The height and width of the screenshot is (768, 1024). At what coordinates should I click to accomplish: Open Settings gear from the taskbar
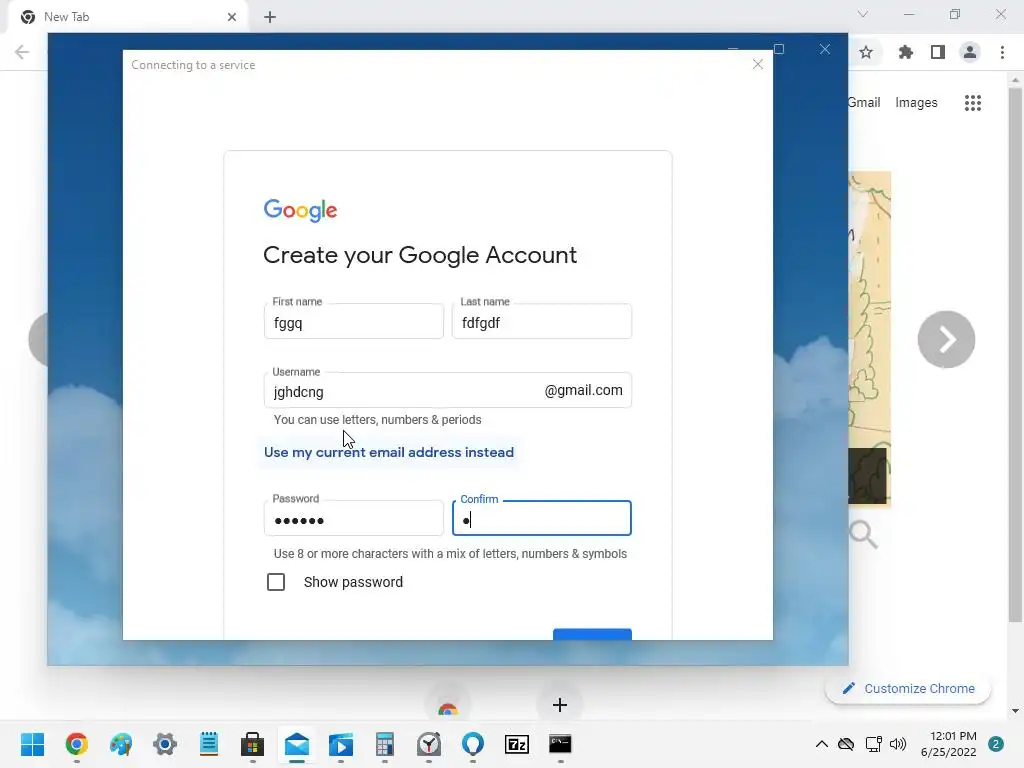point(165,744)
